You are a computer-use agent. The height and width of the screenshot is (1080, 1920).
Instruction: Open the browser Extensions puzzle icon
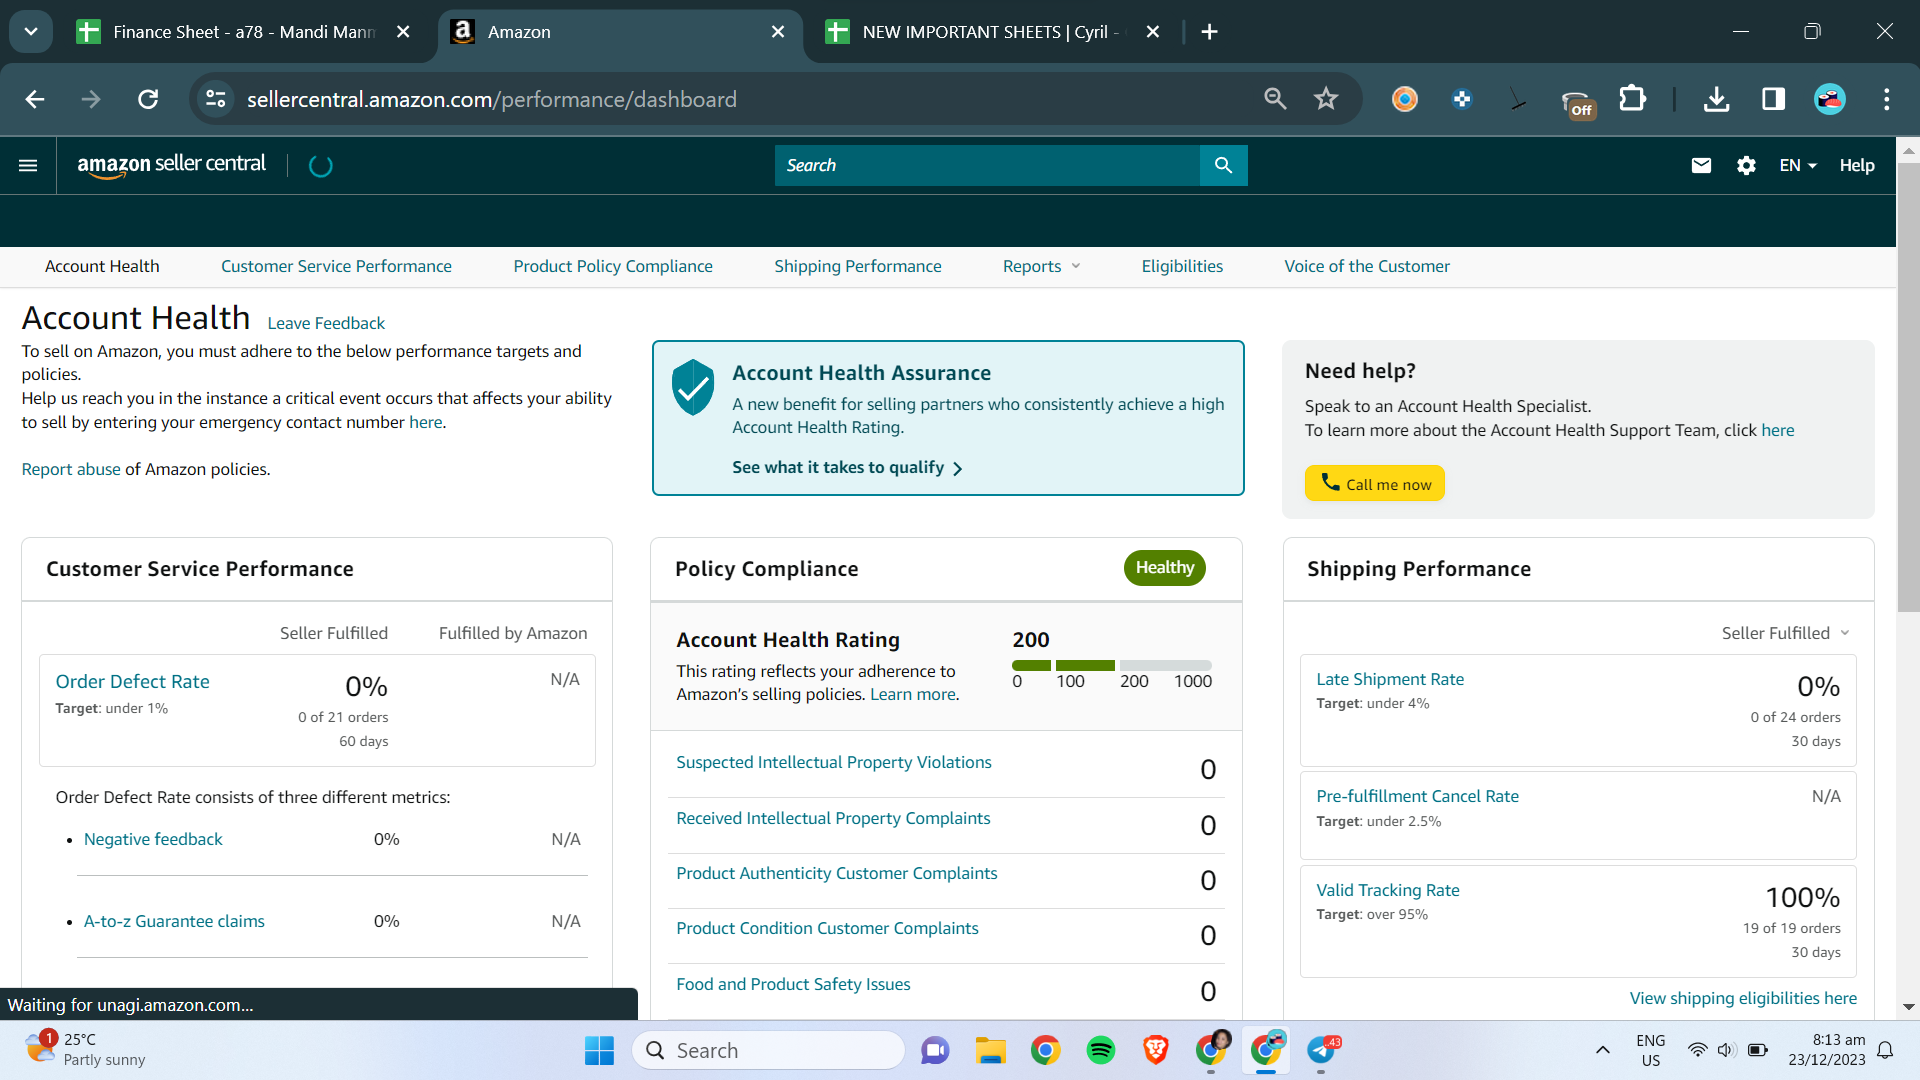1632,99
